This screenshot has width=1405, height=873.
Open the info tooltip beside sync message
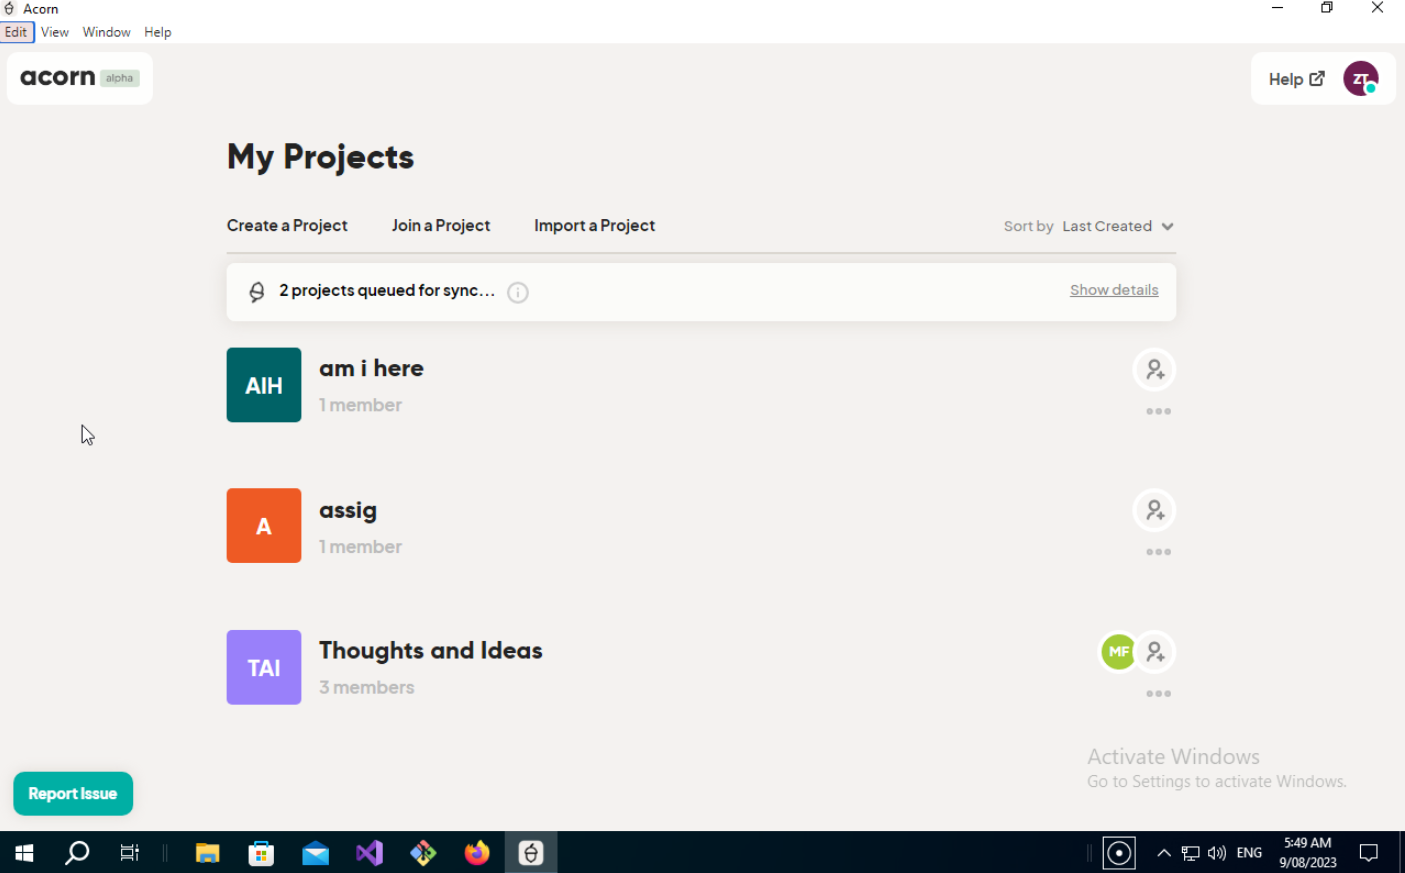(x=517, y=292)
